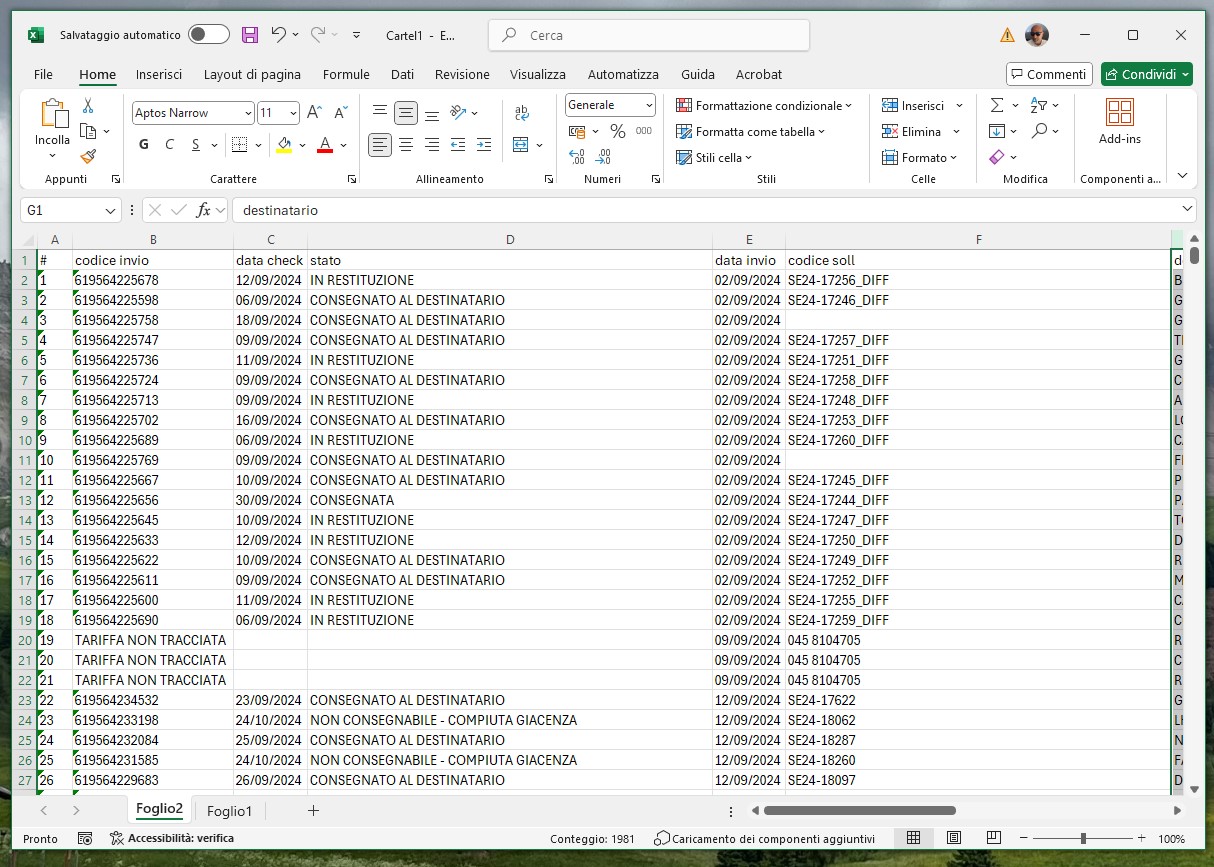Click the Cut scissors icon
The height and width of the screenshot is (867, 1214).
point(88,106)
